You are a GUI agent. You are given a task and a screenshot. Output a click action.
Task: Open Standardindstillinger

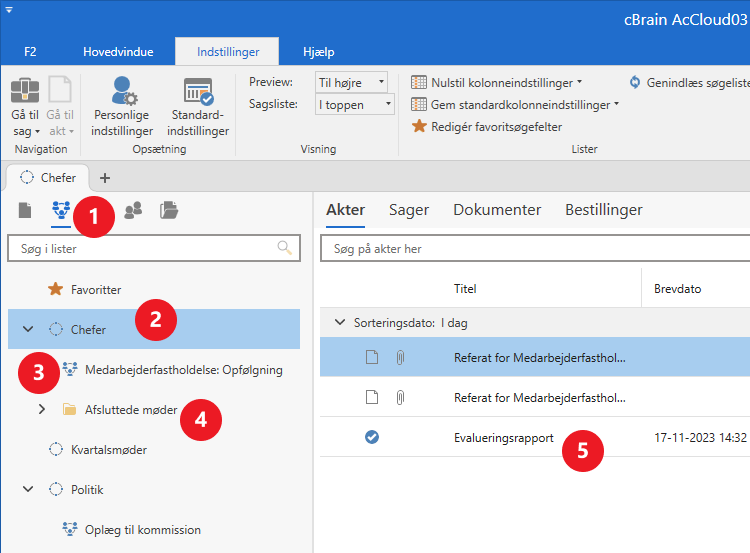(198, 107)
